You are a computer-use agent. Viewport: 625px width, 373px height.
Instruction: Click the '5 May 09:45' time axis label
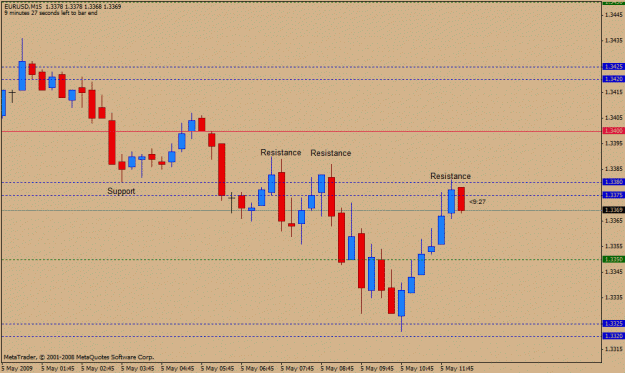377,369
